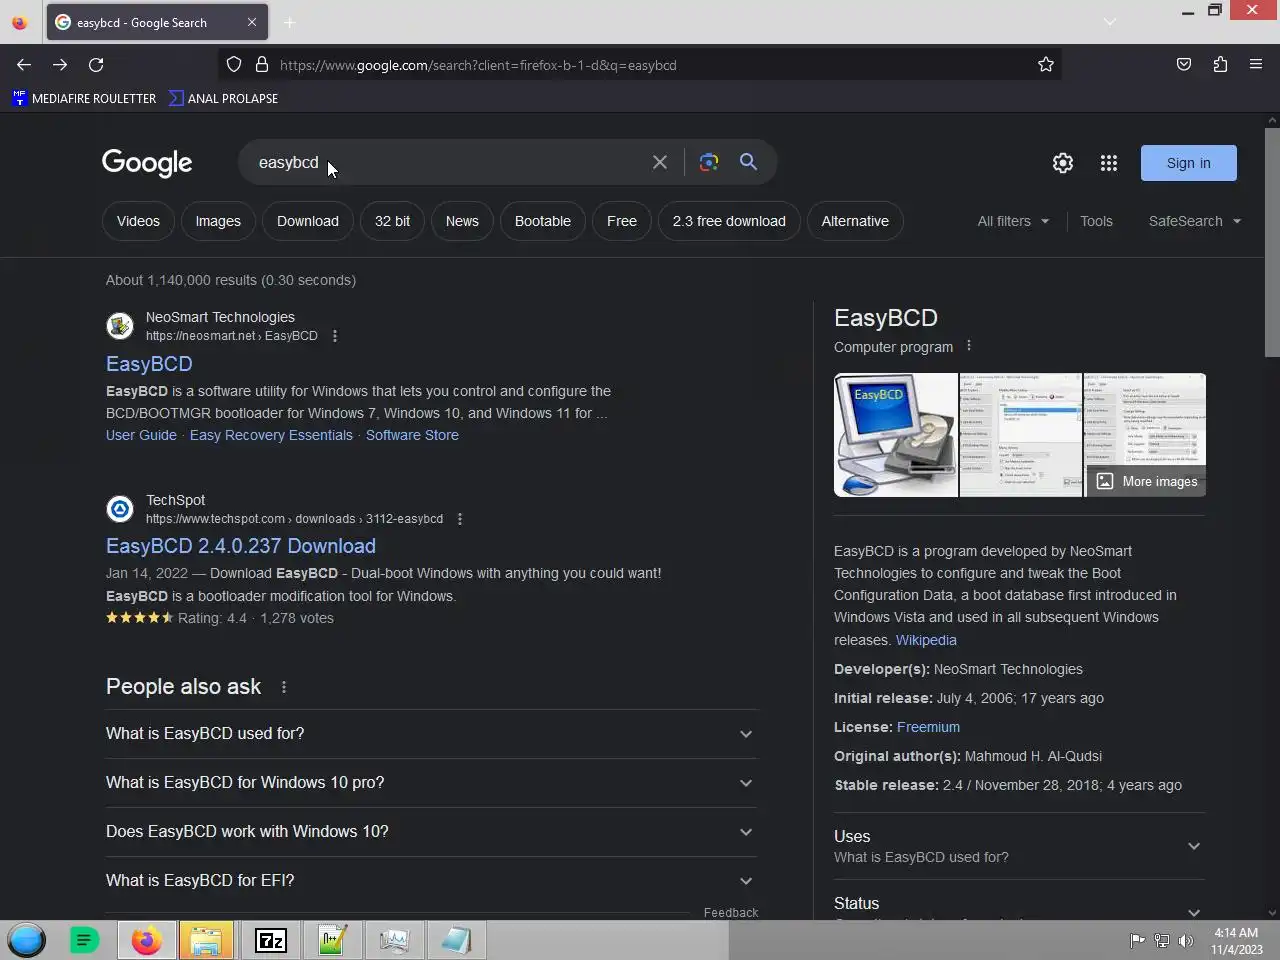Open the Save to Pocket icon
Viewport: 1280px width, 960px height.
point(1184,65)
